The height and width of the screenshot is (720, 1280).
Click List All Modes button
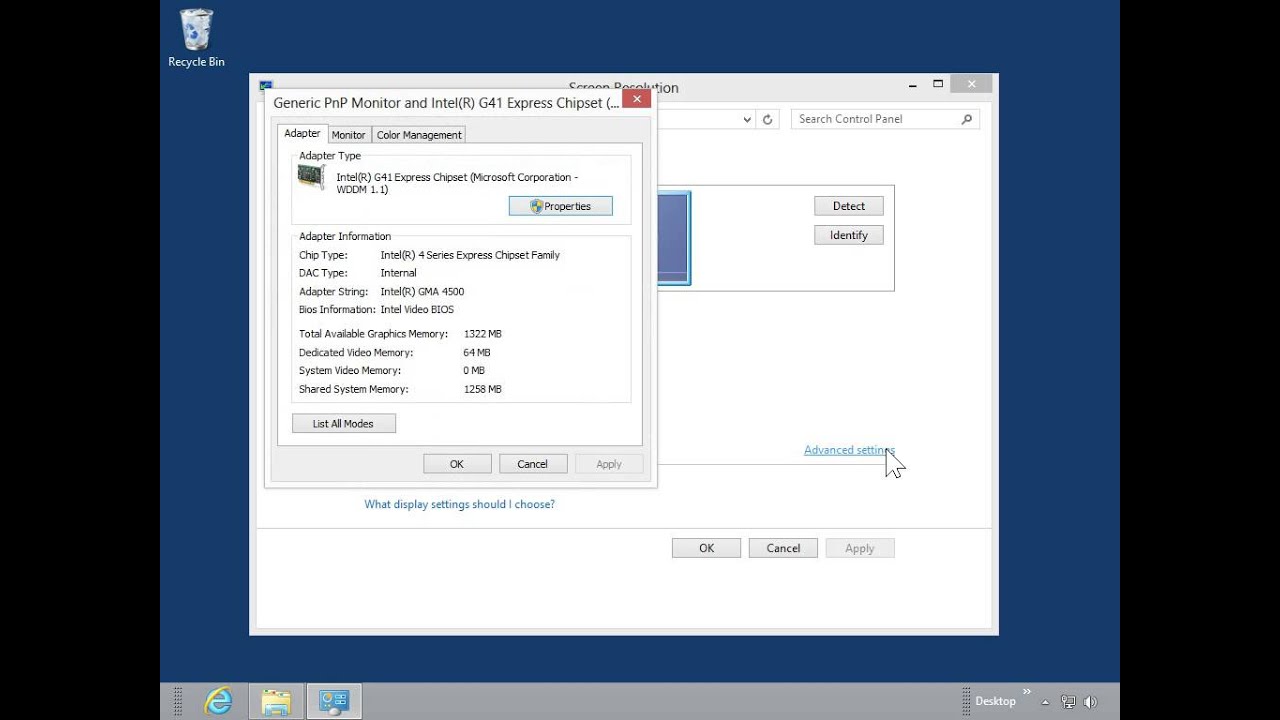click(343, 424)
